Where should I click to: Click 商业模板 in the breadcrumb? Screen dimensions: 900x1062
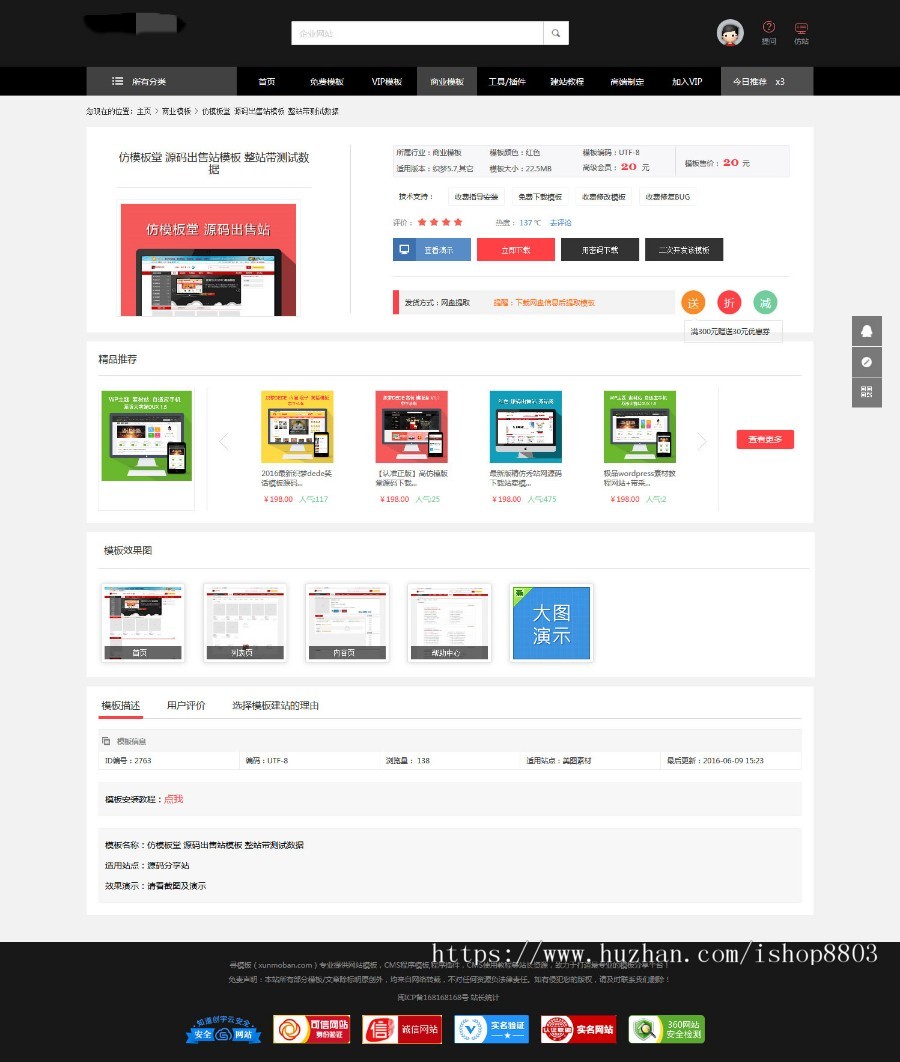coord(176,111)
